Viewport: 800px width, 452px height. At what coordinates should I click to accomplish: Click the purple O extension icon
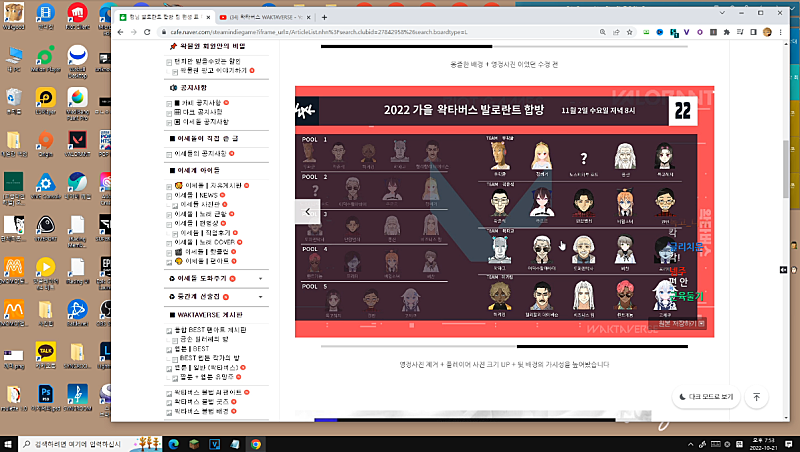[699, 32]
